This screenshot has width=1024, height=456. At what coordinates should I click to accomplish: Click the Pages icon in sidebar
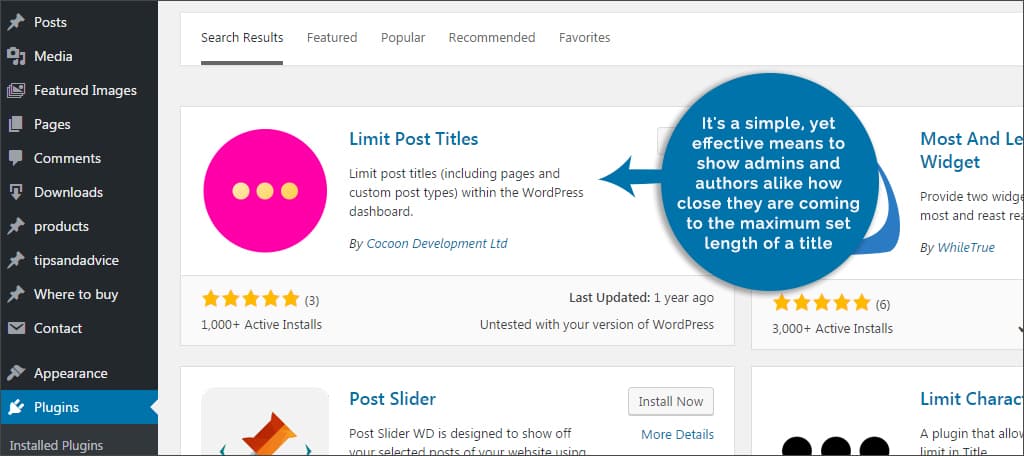tap(16, 124)
